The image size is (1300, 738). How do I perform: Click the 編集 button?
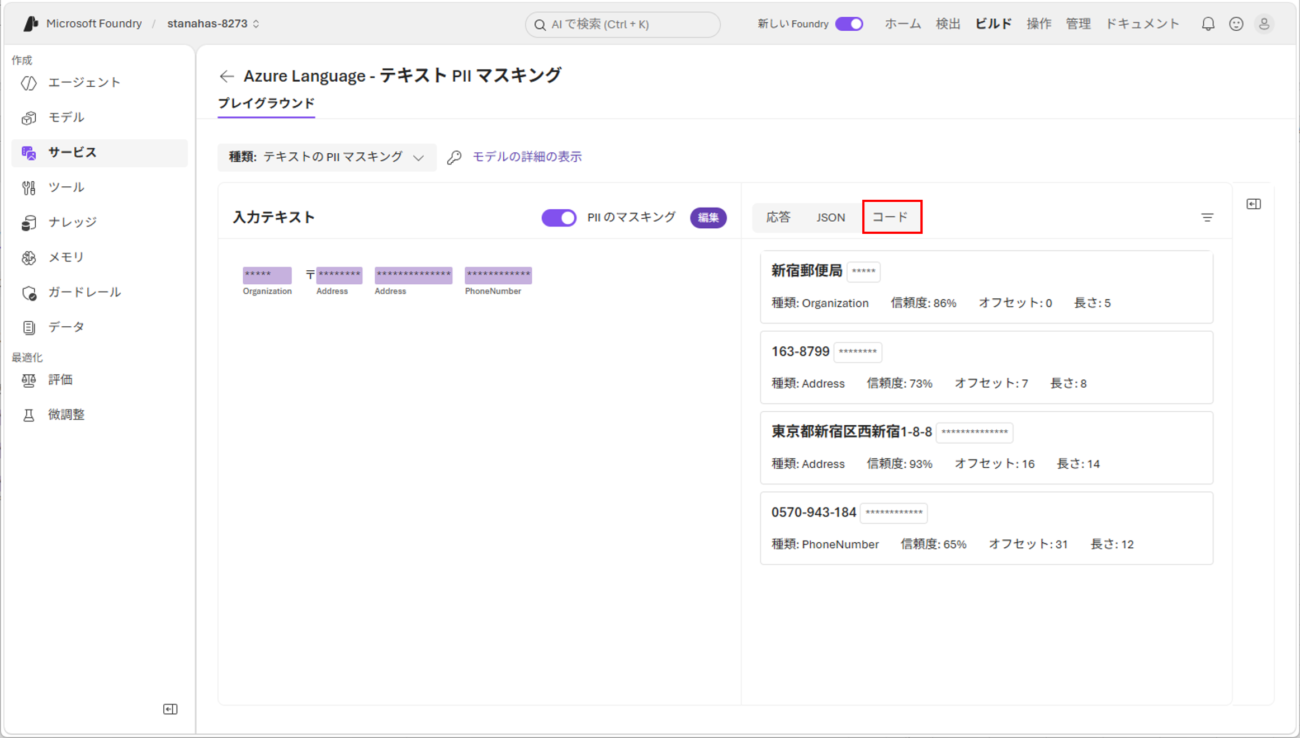708,218
